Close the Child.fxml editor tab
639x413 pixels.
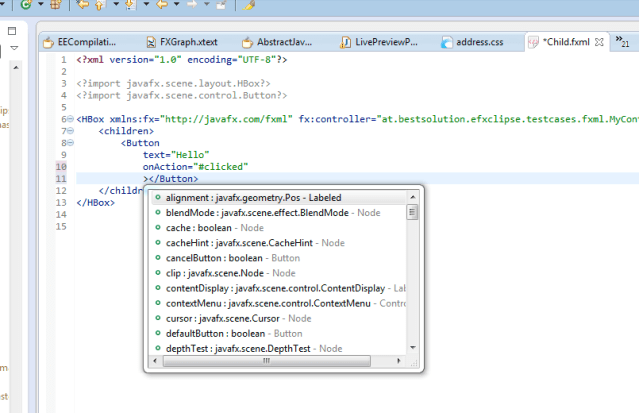[599, 43]
